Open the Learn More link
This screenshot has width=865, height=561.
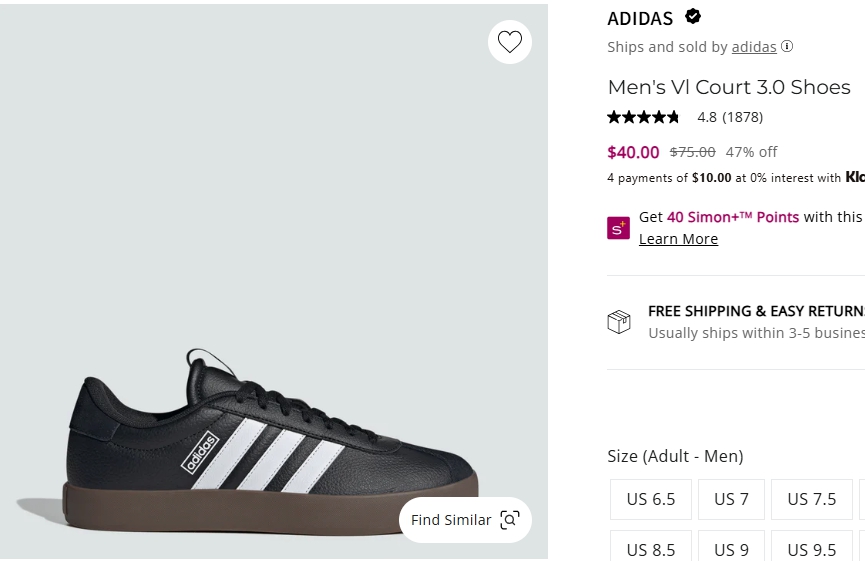679,239
